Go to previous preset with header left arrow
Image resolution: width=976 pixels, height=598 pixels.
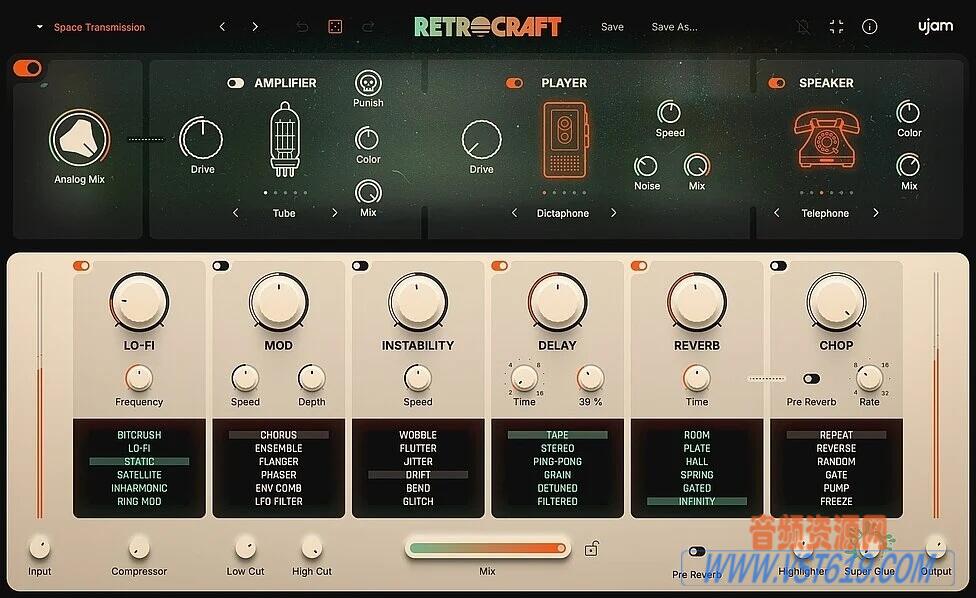[x=222, y=27]
